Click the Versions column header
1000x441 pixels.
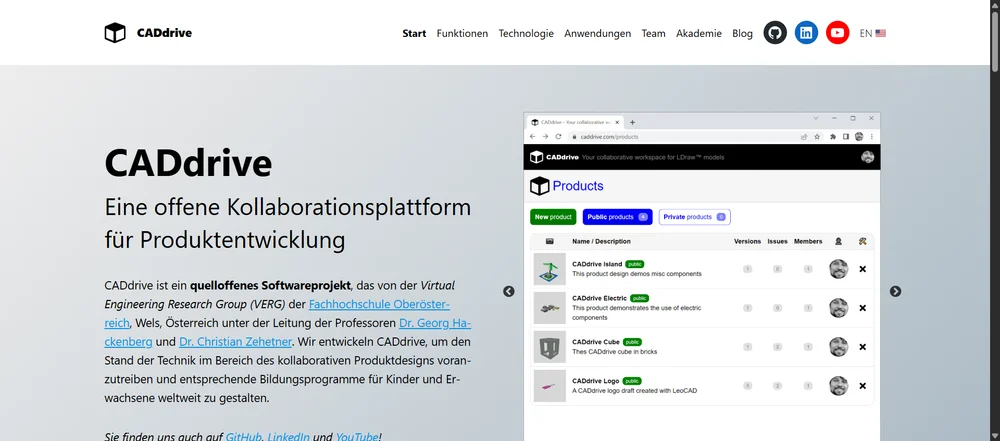click(747, 241)
